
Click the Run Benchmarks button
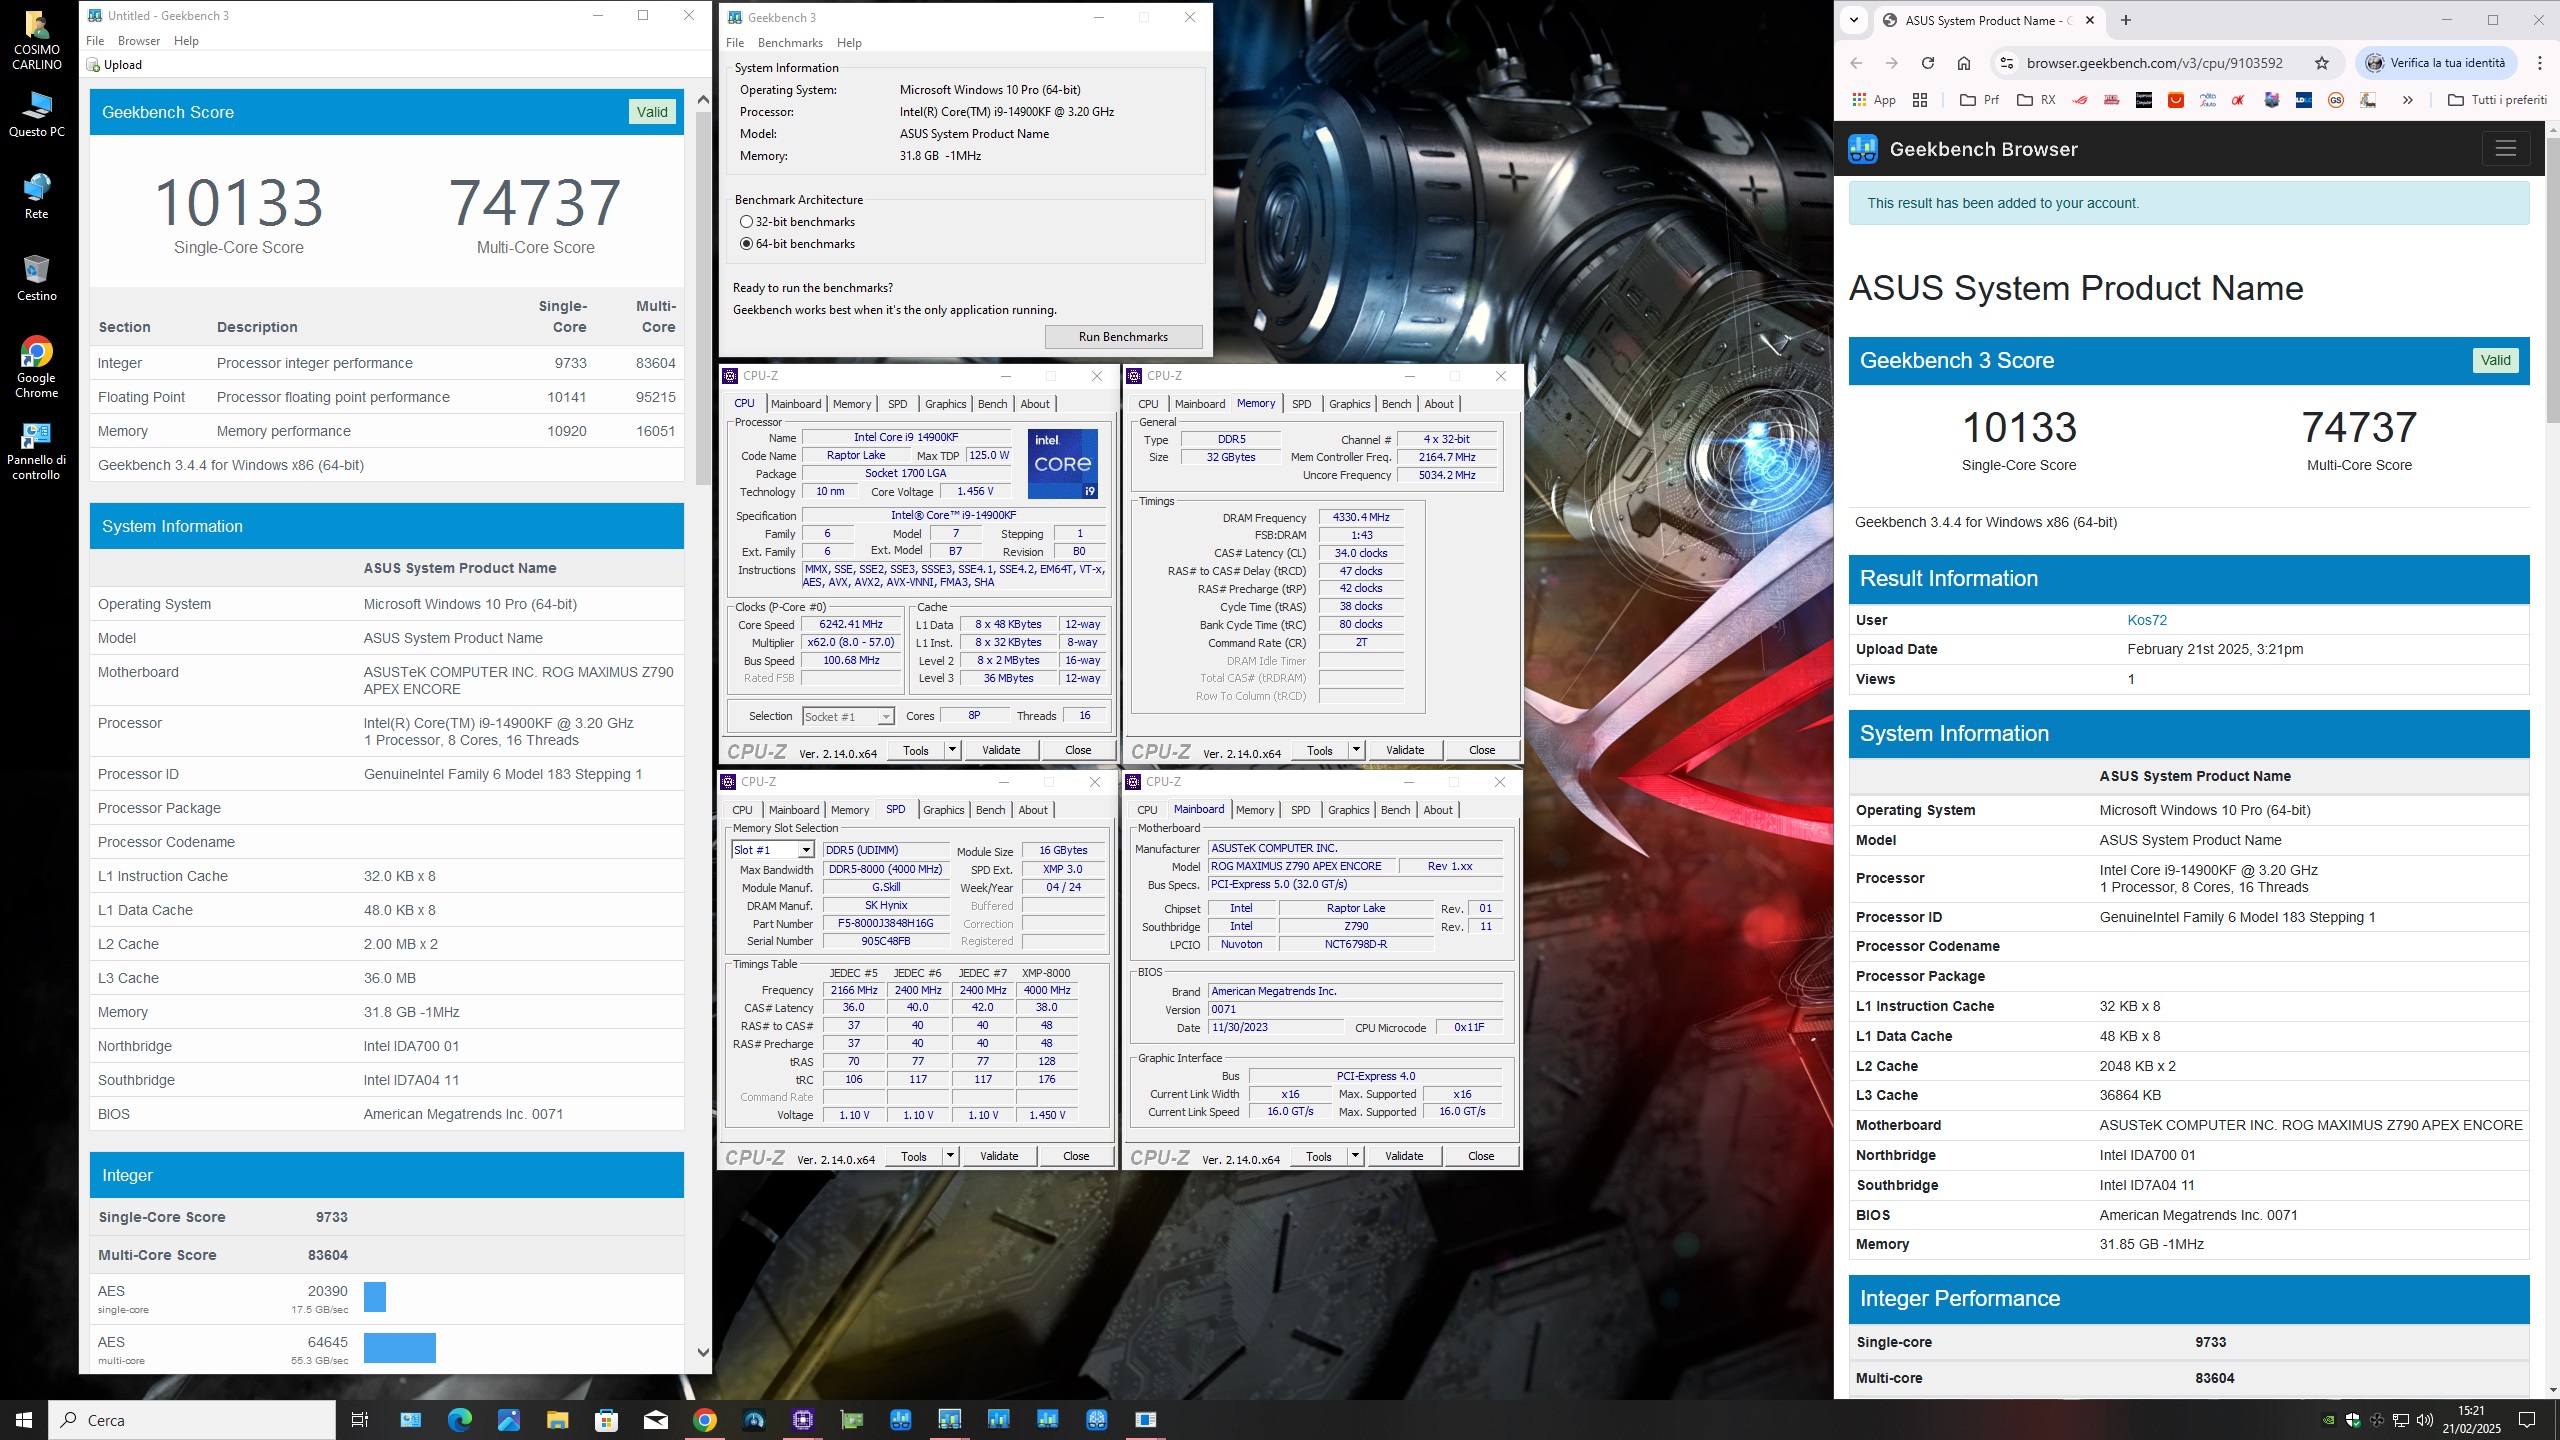click(1123, 337)
